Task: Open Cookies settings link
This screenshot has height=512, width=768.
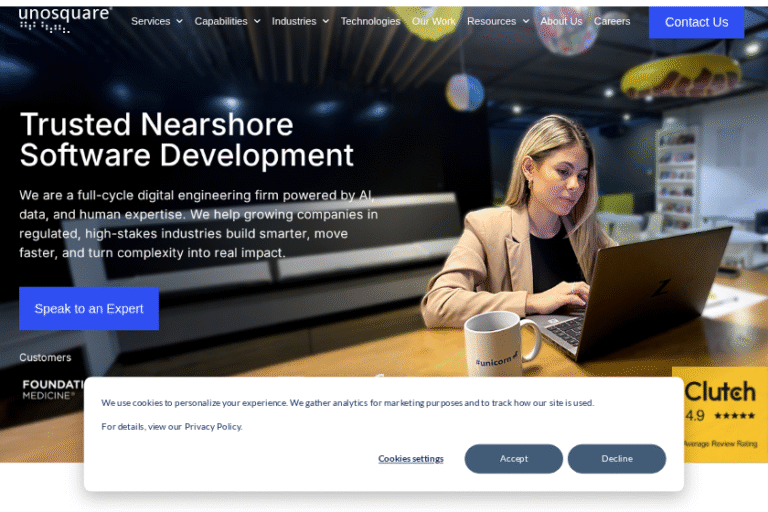Action: 411,459
